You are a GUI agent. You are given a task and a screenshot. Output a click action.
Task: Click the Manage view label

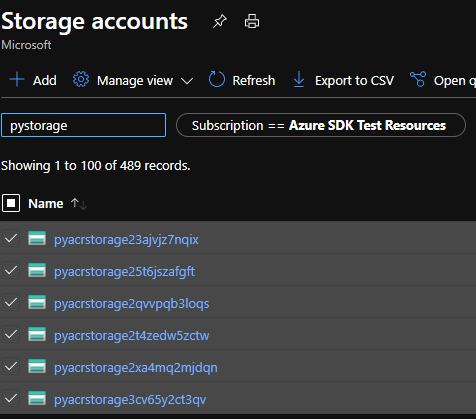coord(135,81)
